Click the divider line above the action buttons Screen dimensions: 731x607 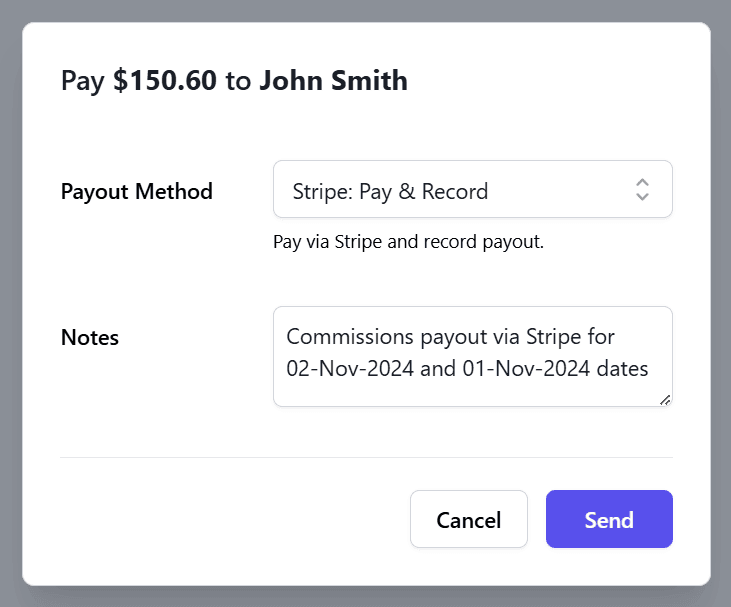366,457
